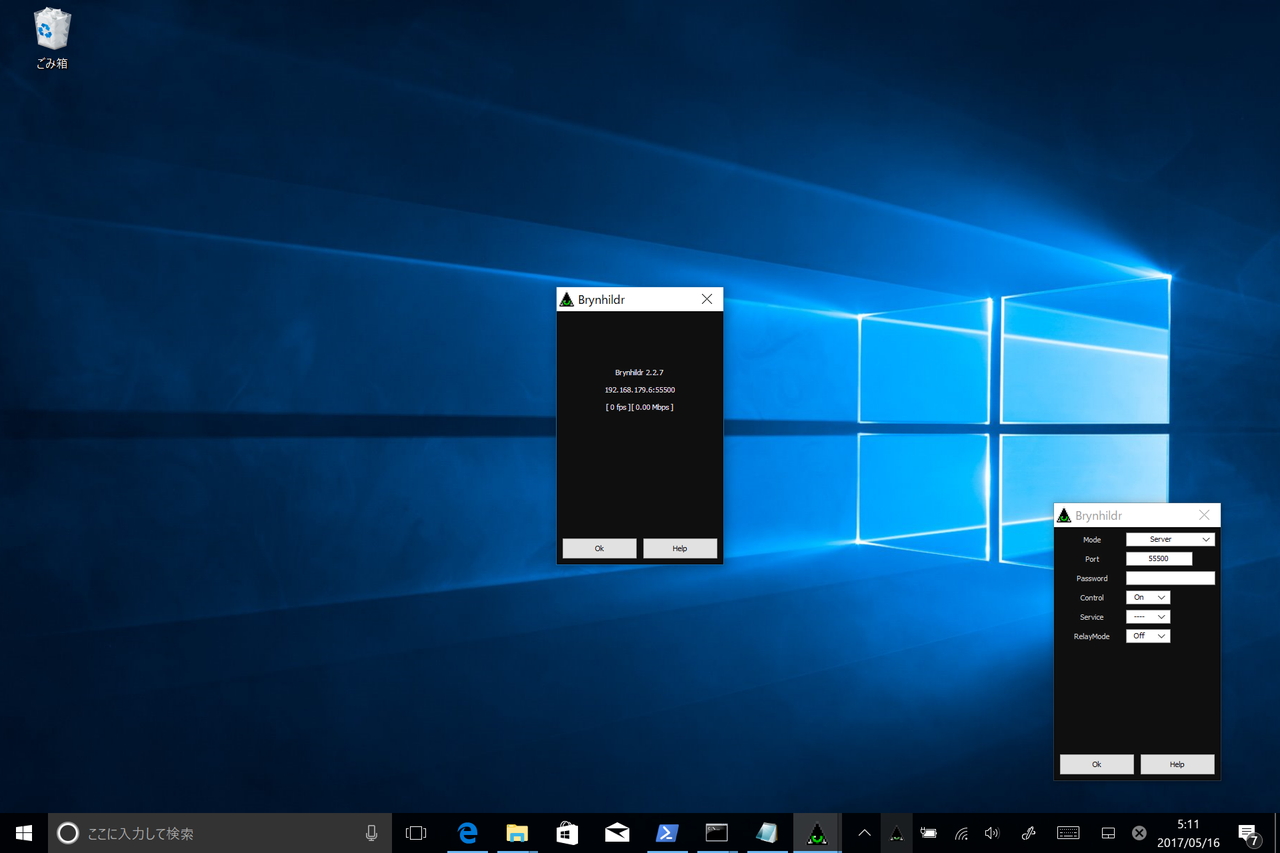Click the volume speaker tray icon
Image resolution: width=1280 pixels, height=853 pixels.
pos(991,833)
